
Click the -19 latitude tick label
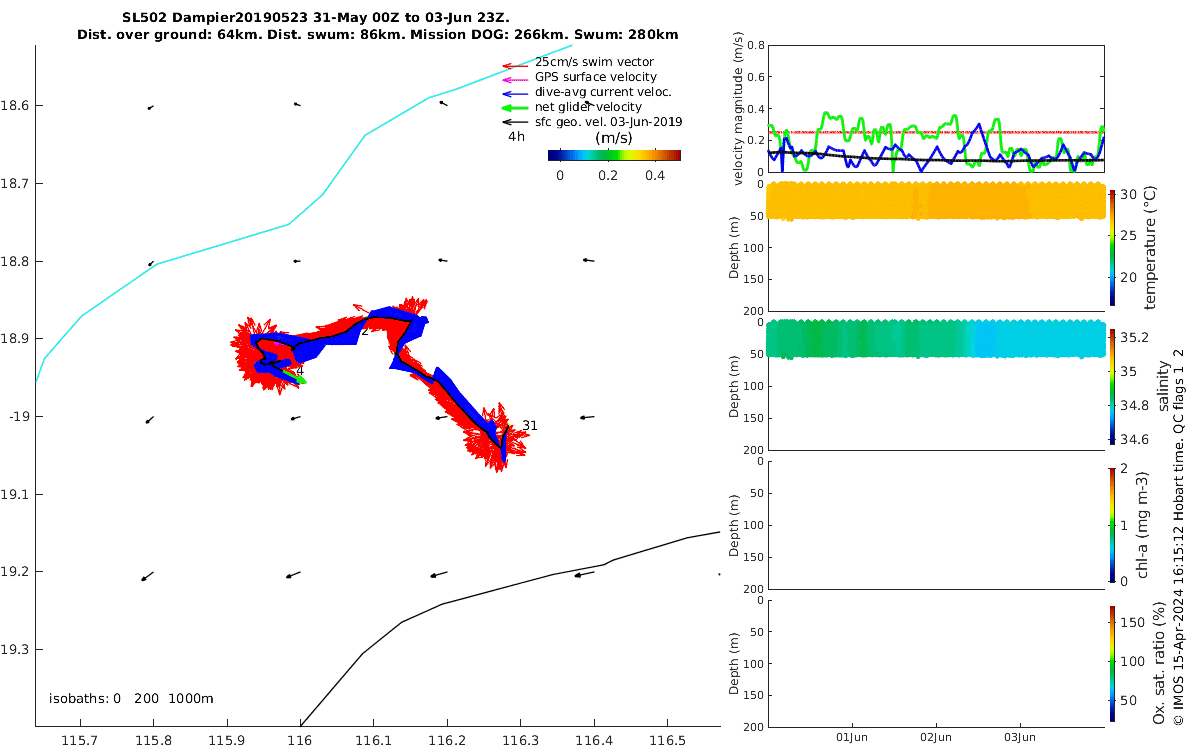17,416
